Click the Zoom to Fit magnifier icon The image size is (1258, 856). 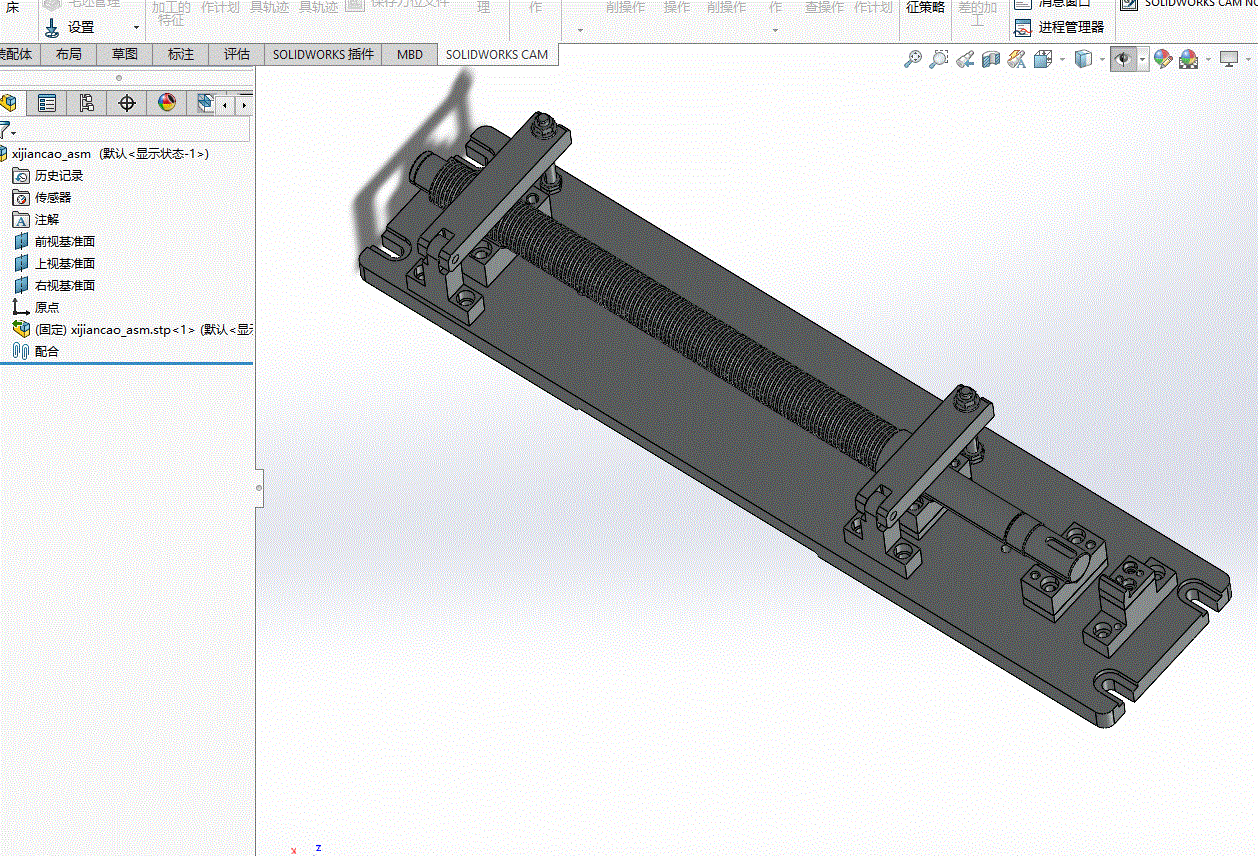[912, 60]
